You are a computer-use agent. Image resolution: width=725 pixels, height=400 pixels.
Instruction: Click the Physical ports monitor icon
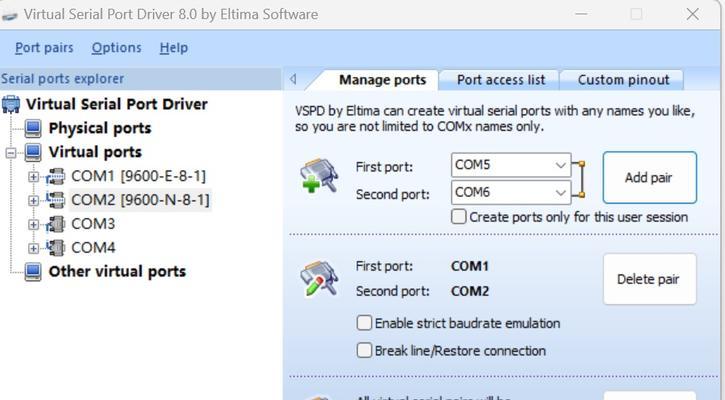(x=33, y=128)
